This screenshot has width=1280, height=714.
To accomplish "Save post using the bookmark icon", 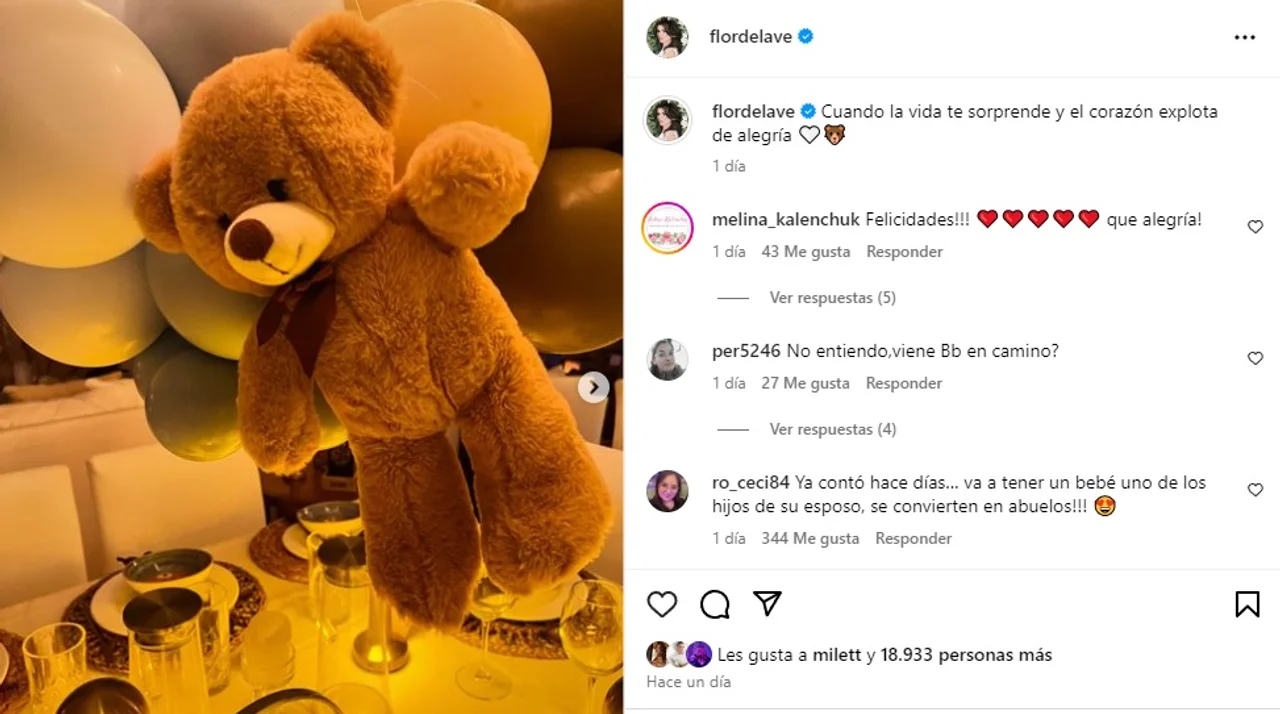I will click(x=1247, y=604).
